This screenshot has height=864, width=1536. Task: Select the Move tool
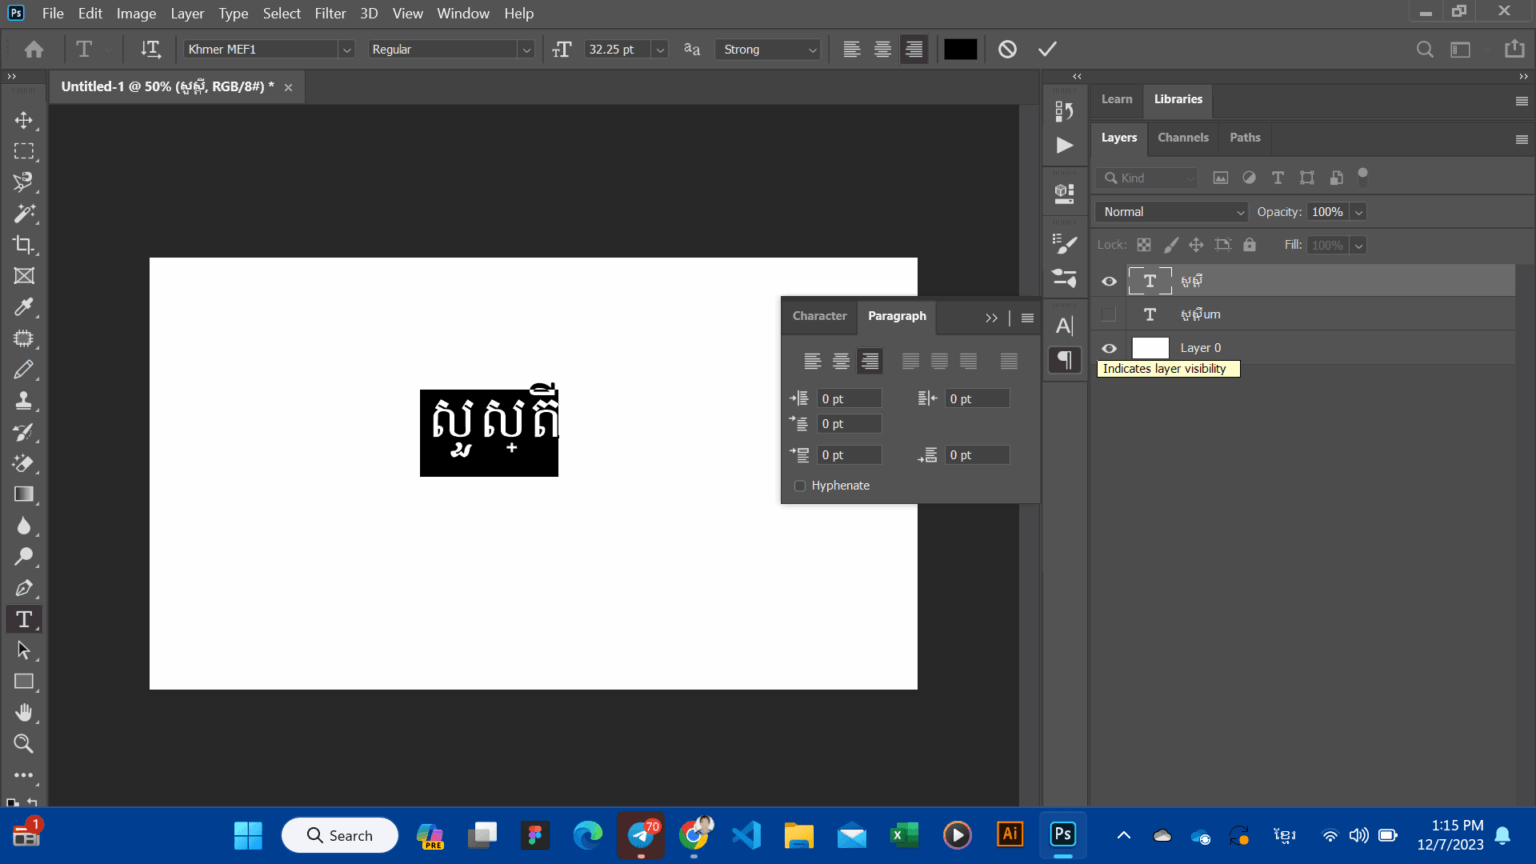23,120
